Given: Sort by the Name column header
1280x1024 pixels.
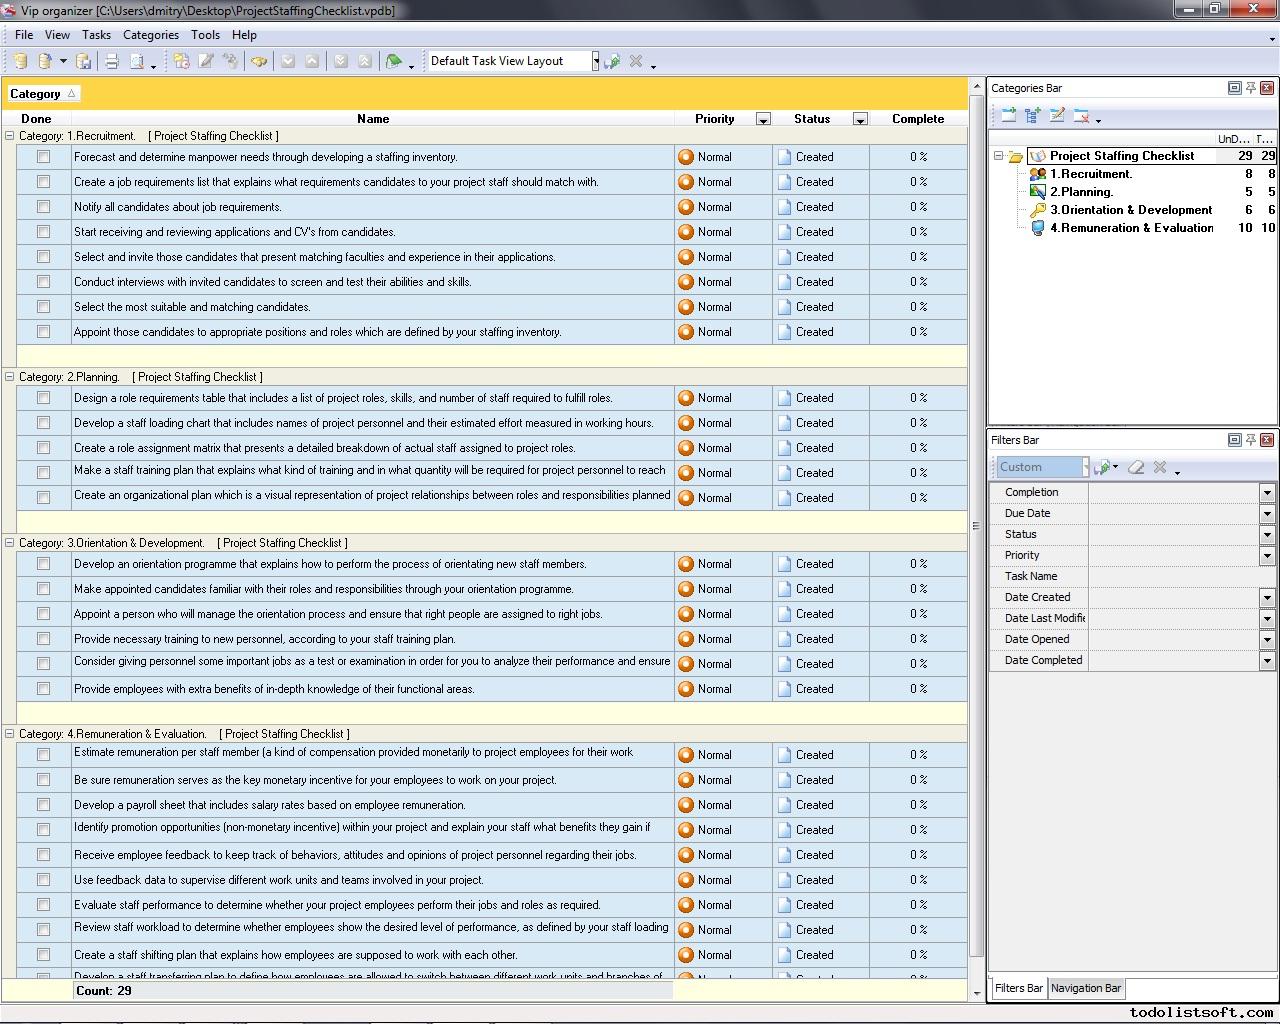Looking at the screenshot, I should (x=372, y=119).
